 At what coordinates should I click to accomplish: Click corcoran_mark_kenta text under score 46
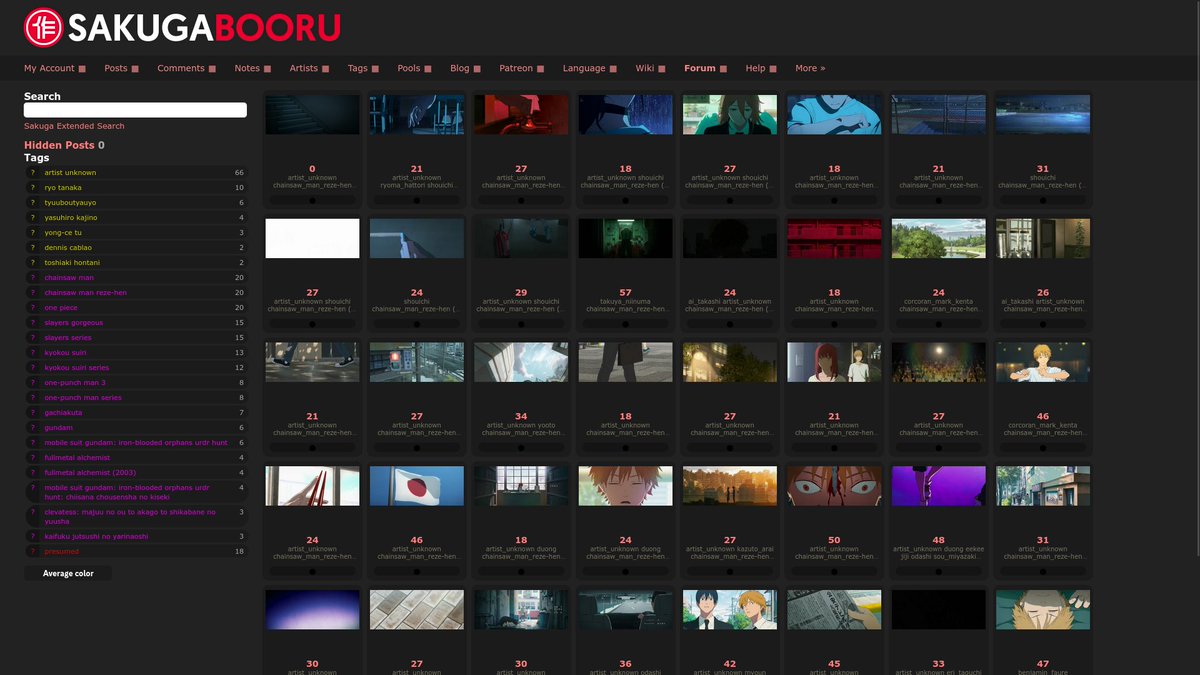point(1043,425)
